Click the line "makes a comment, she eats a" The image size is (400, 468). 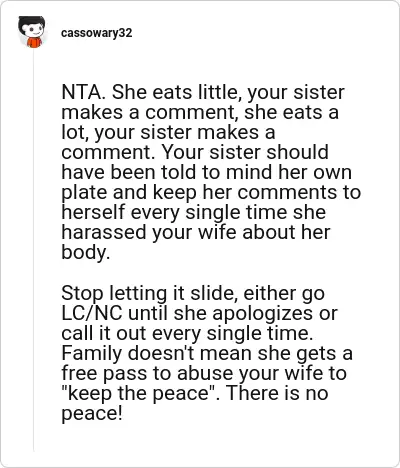pos(200,112)
